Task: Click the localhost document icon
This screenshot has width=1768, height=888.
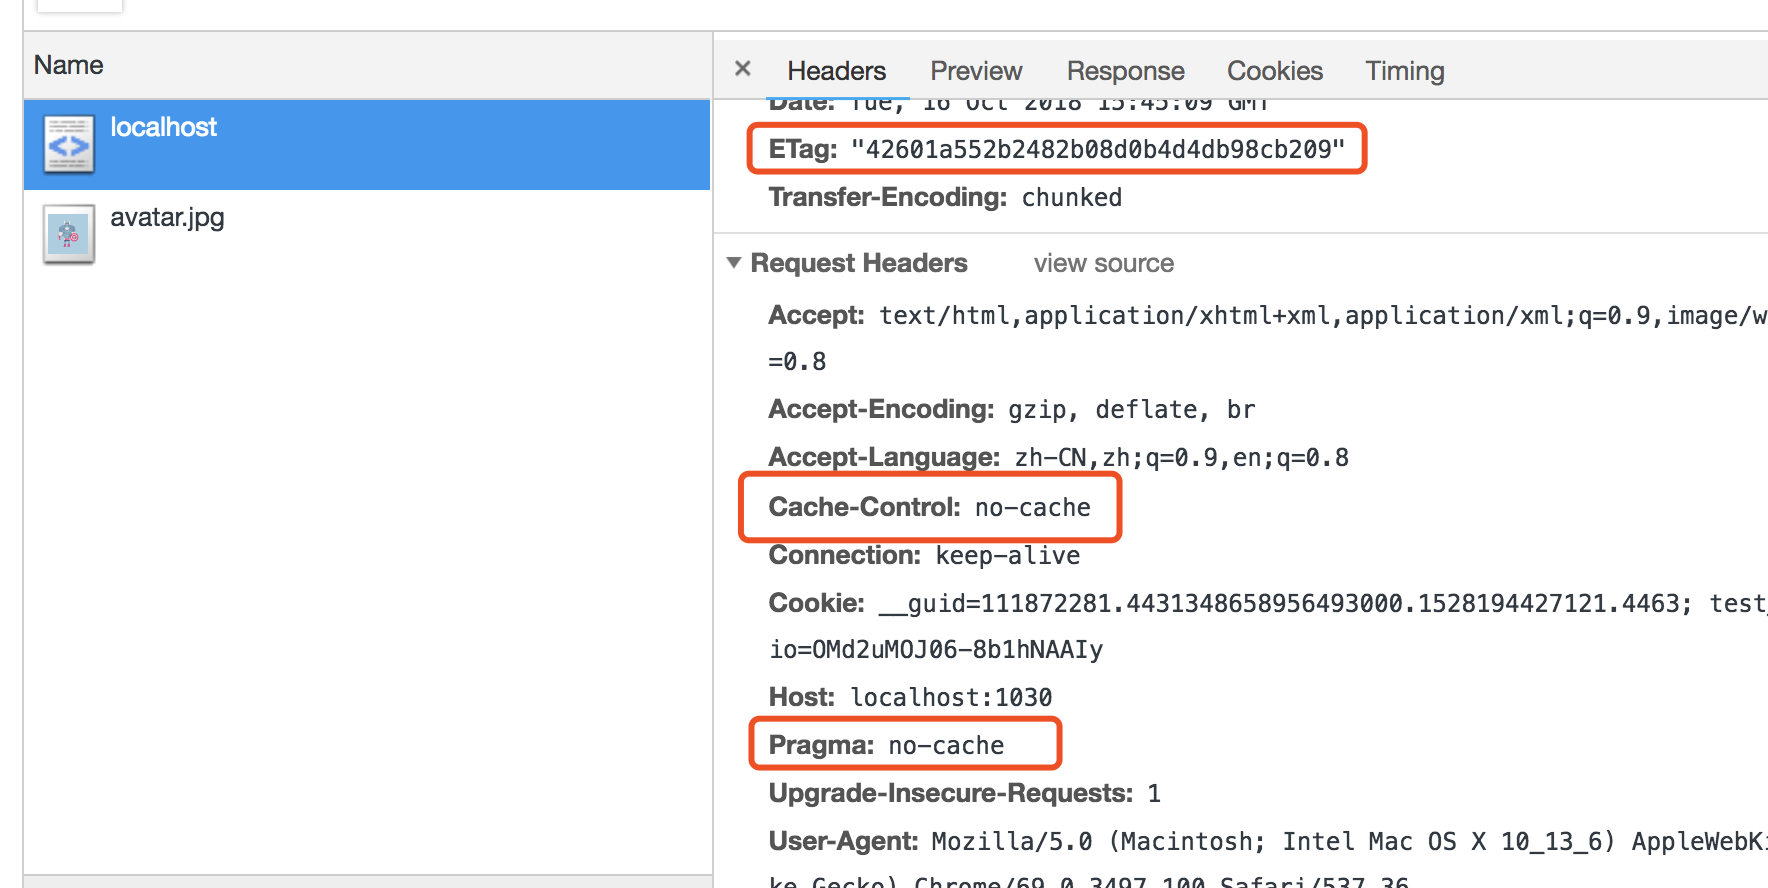Action: click(x=69, y=145)
